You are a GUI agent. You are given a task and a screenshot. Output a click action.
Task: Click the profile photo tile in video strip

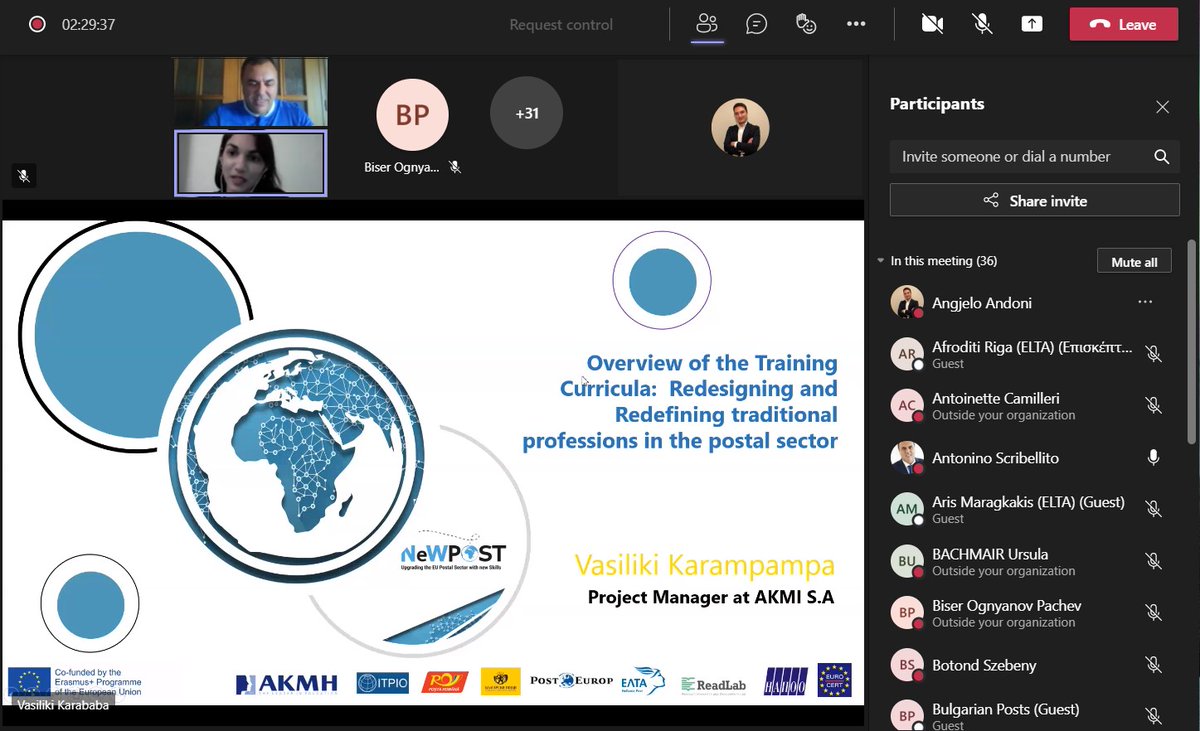740,128
